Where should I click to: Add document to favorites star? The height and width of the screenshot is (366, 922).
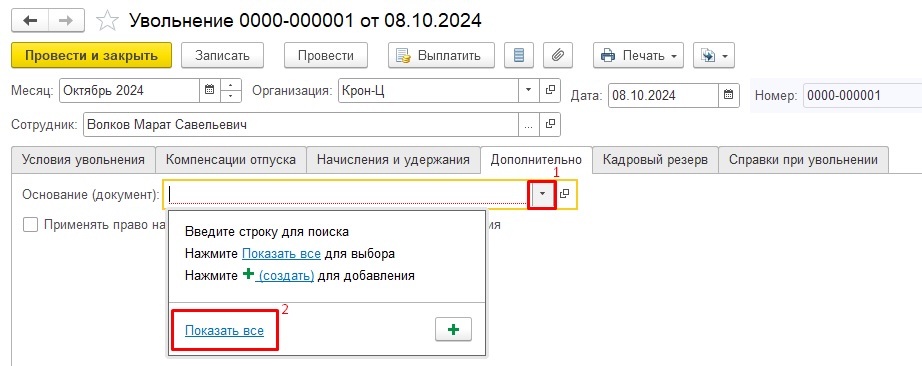coord(107,21)
